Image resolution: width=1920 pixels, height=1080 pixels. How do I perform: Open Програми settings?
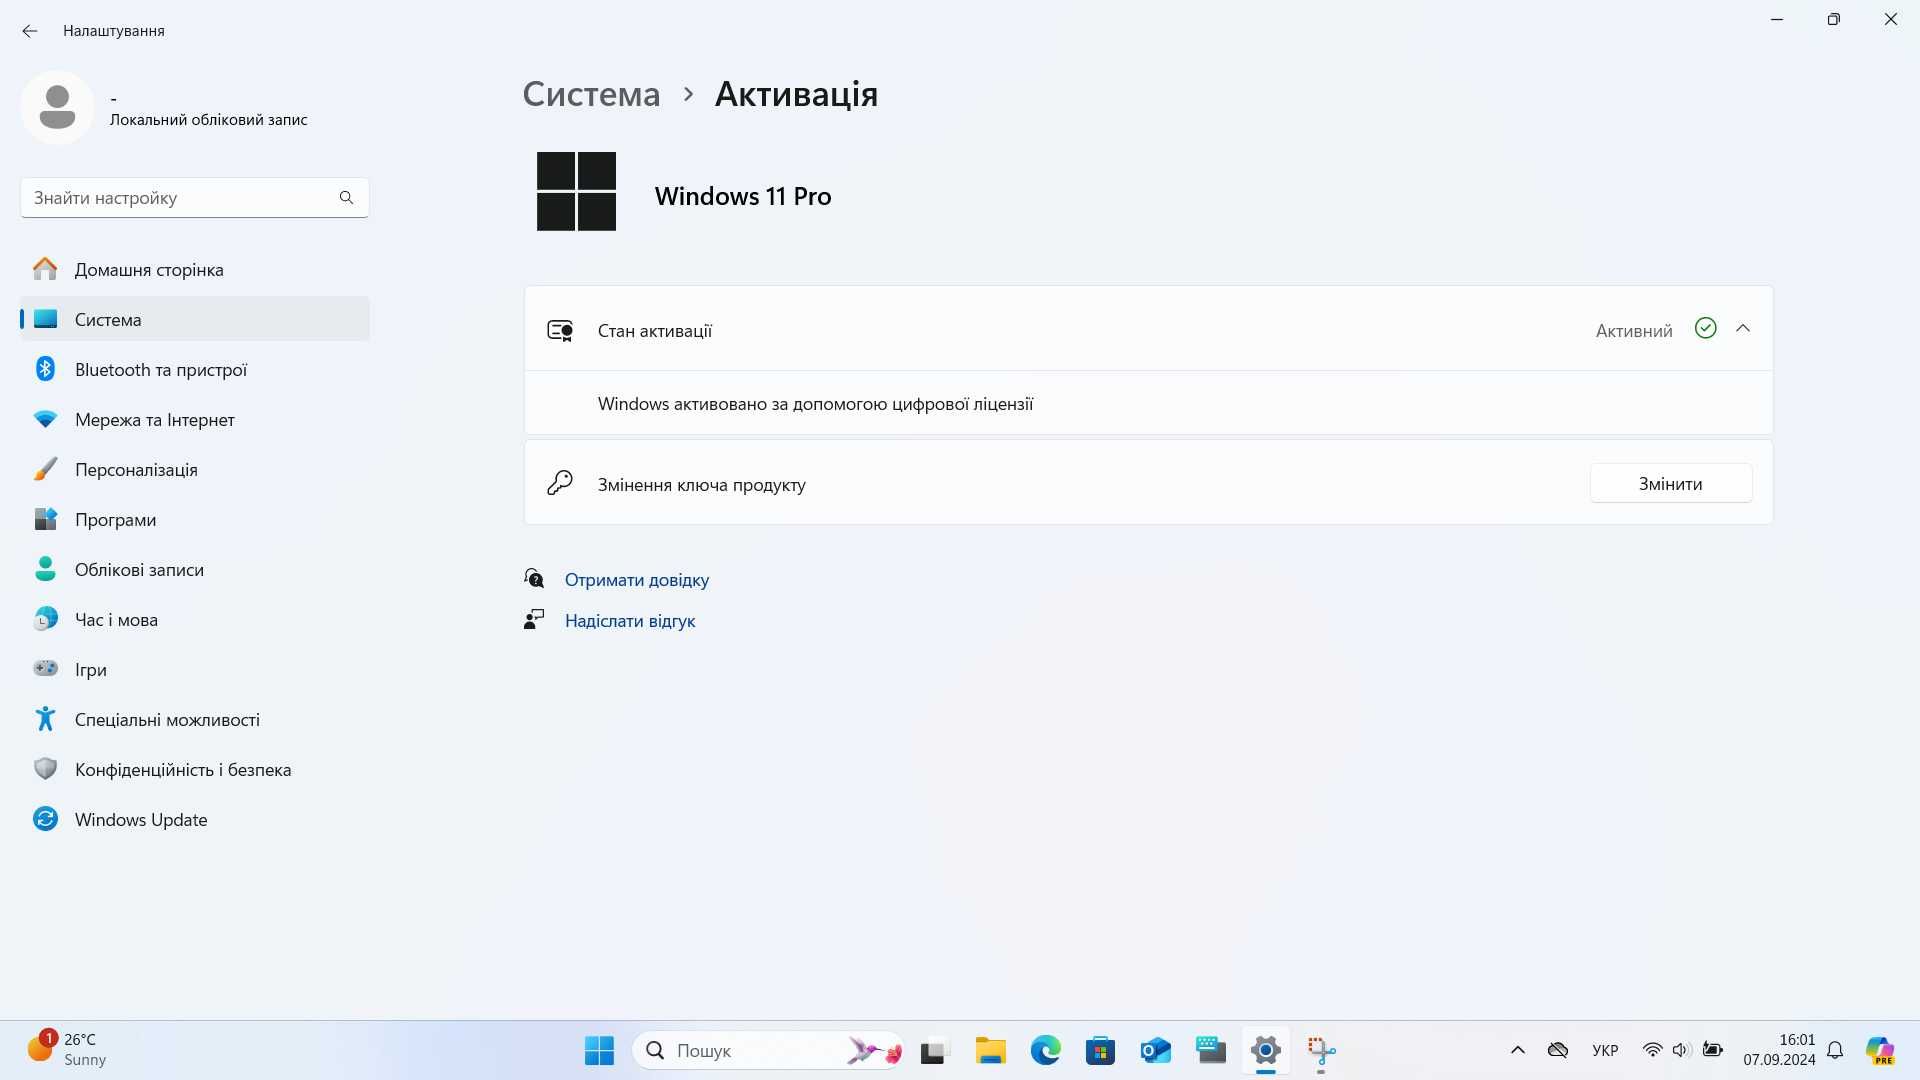195,519
